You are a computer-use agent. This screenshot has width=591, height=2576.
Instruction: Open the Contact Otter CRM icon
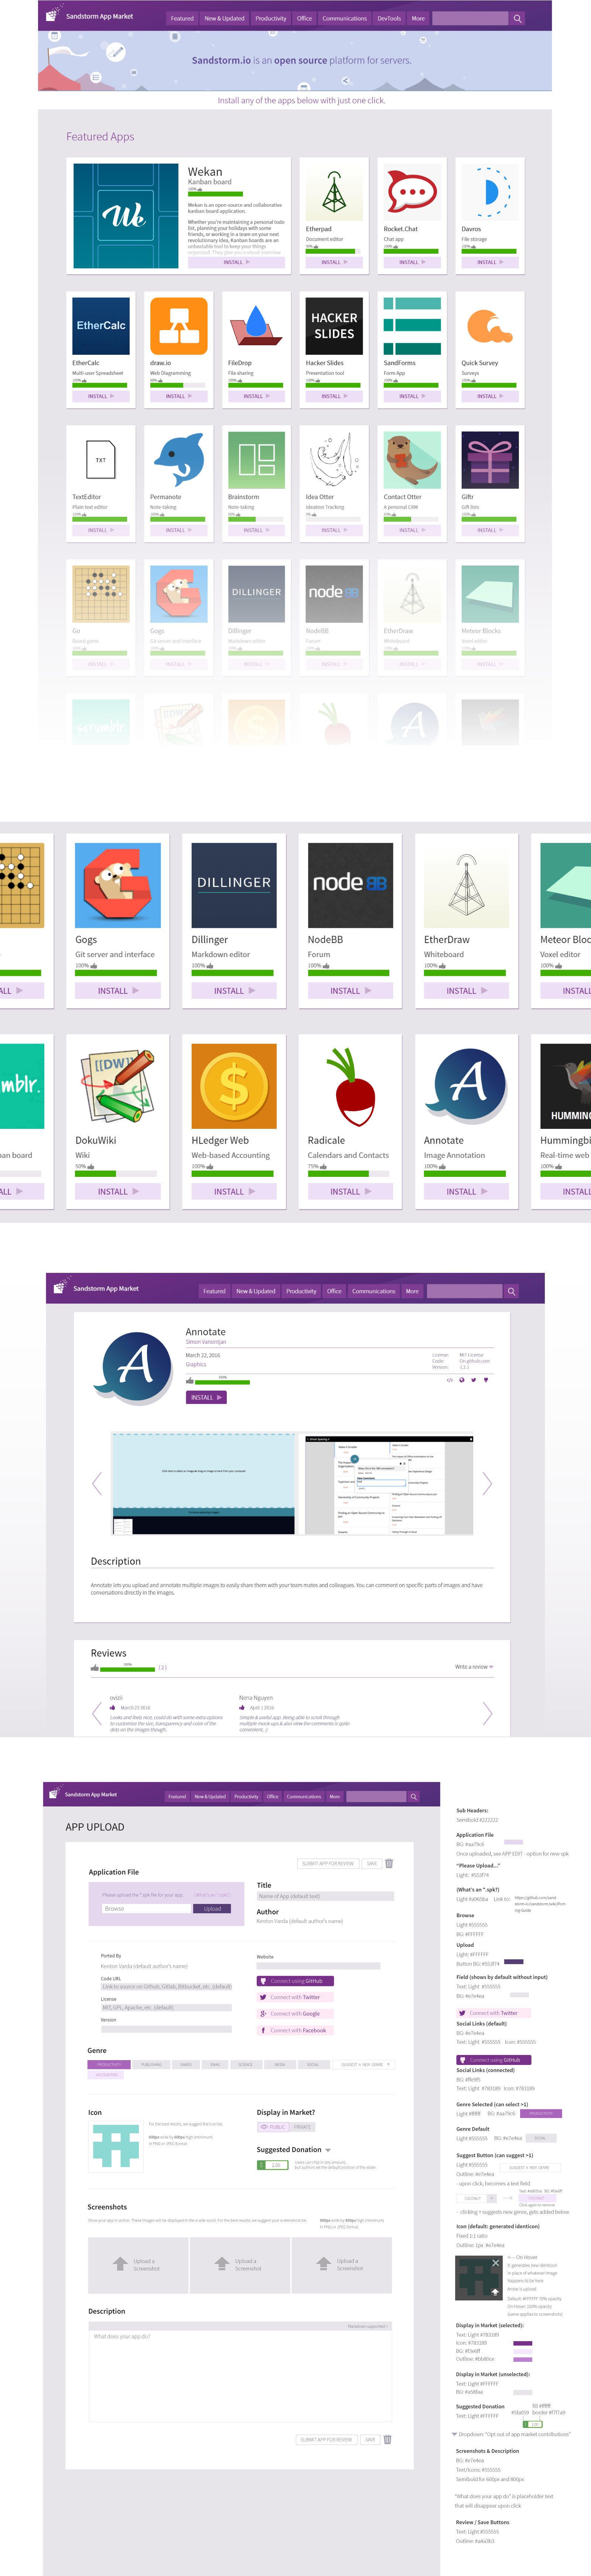coord(412,460)
